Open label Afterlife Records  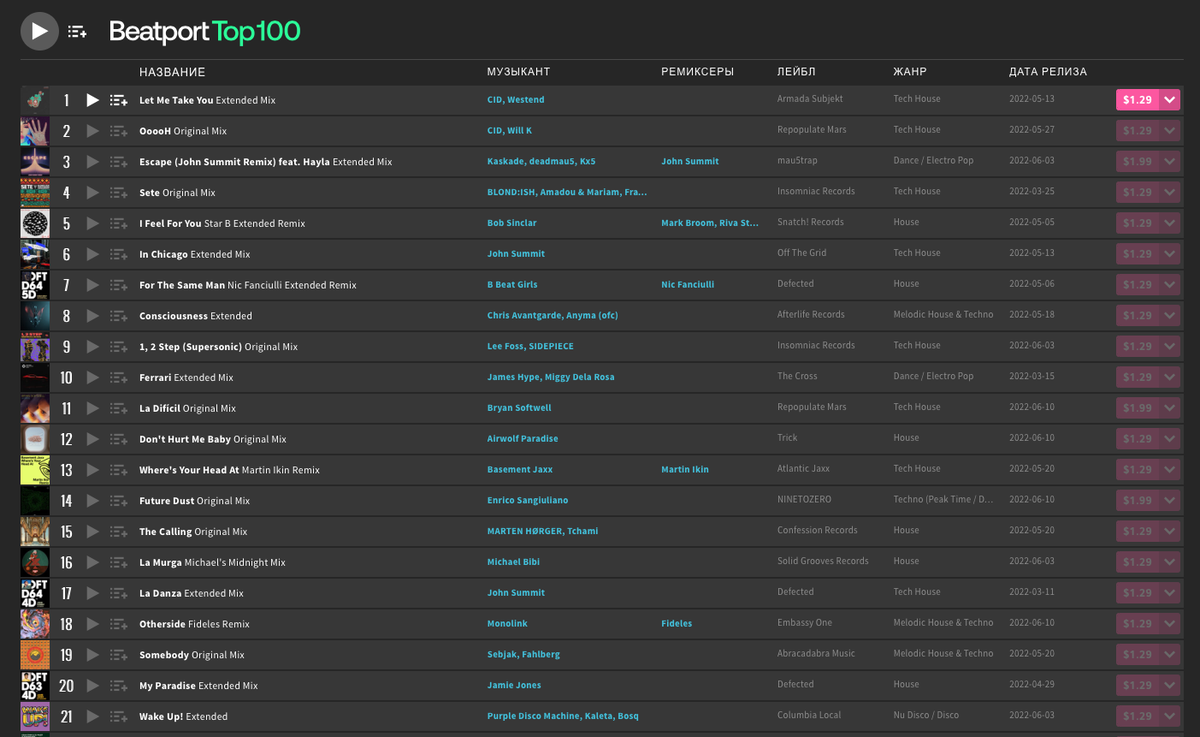(811, 315)
